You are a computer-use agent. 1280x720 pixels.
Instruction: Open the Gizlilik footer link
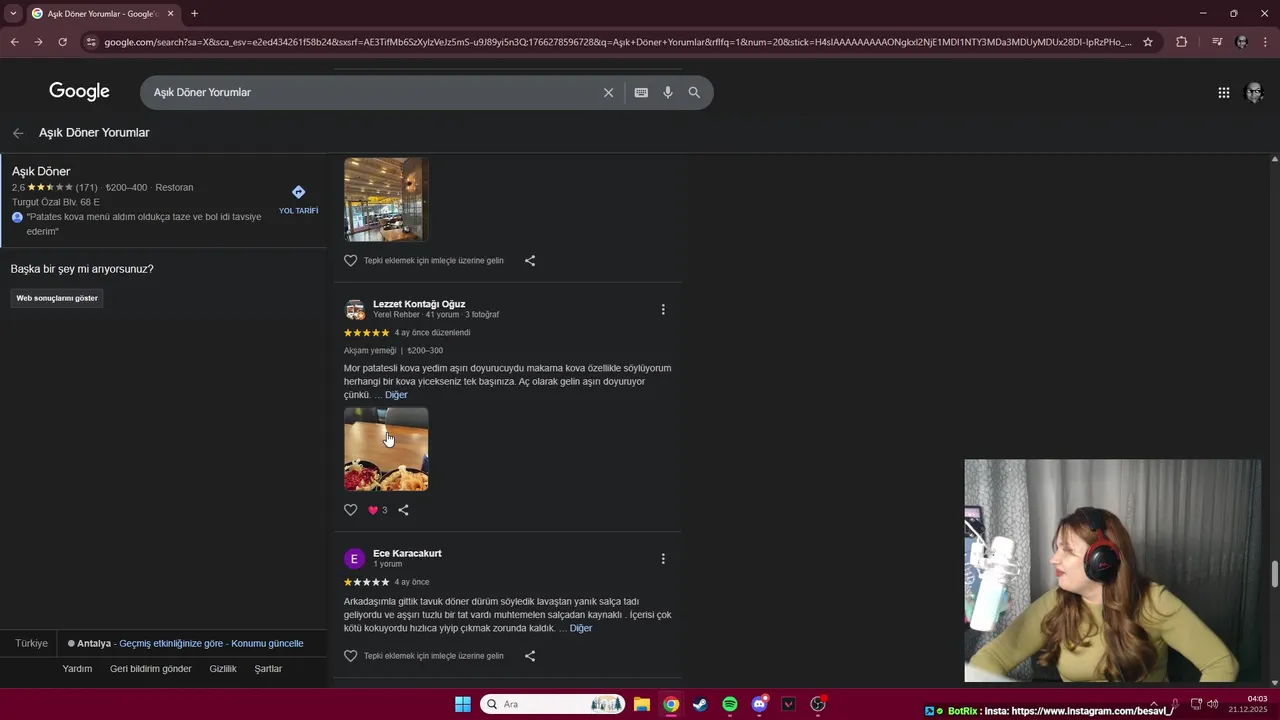point(223,669)
